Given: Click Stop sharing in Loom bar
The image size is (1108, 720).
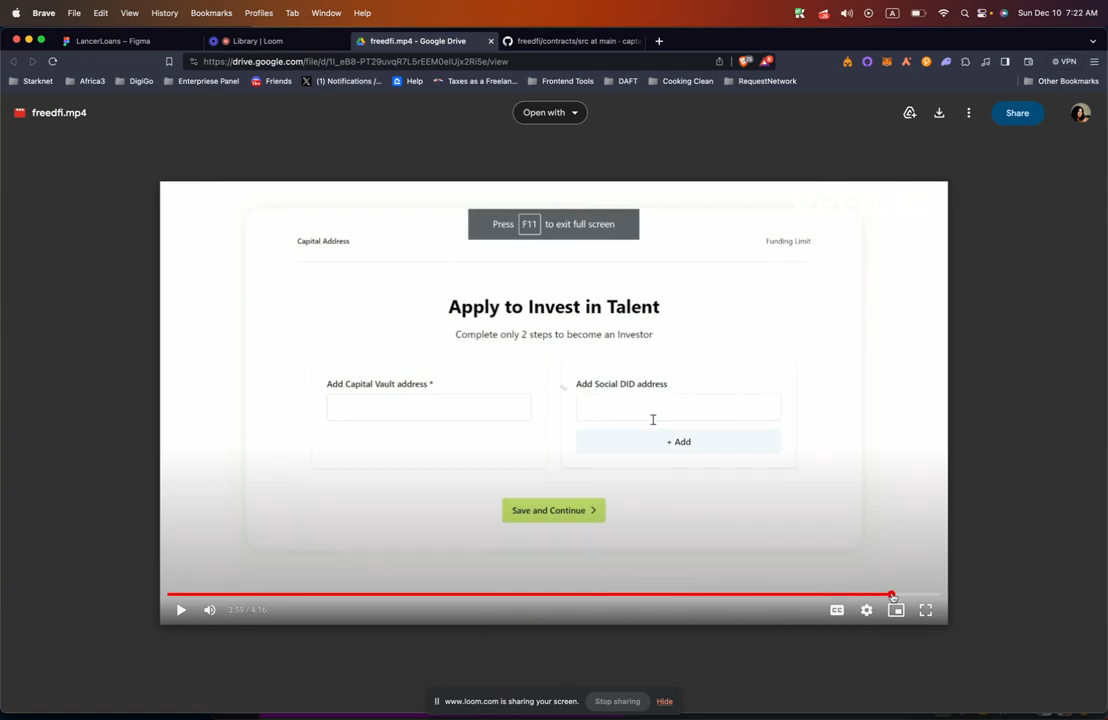Looking at the screenshot, I should pos(617,702).
